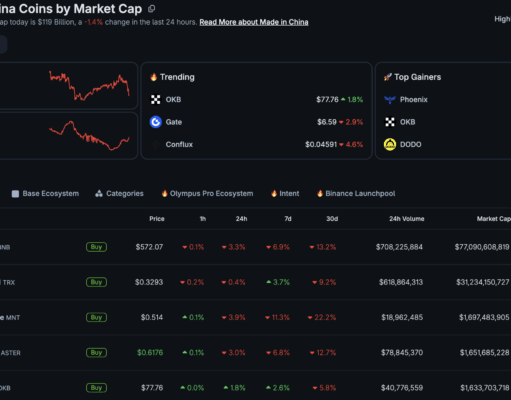
Task: Click the MNT ticker in the table
Action: 13,318
